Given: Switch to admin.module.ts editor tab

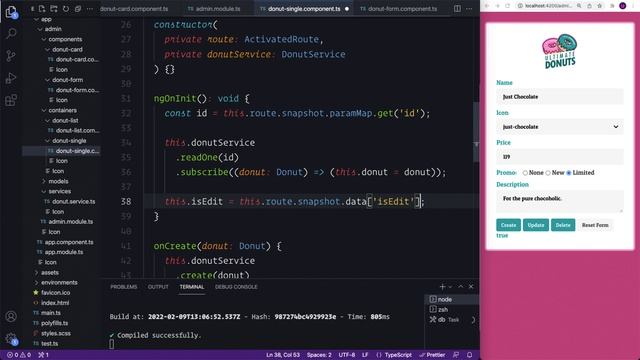Looking at the screenshot, I should coord(218,9).
